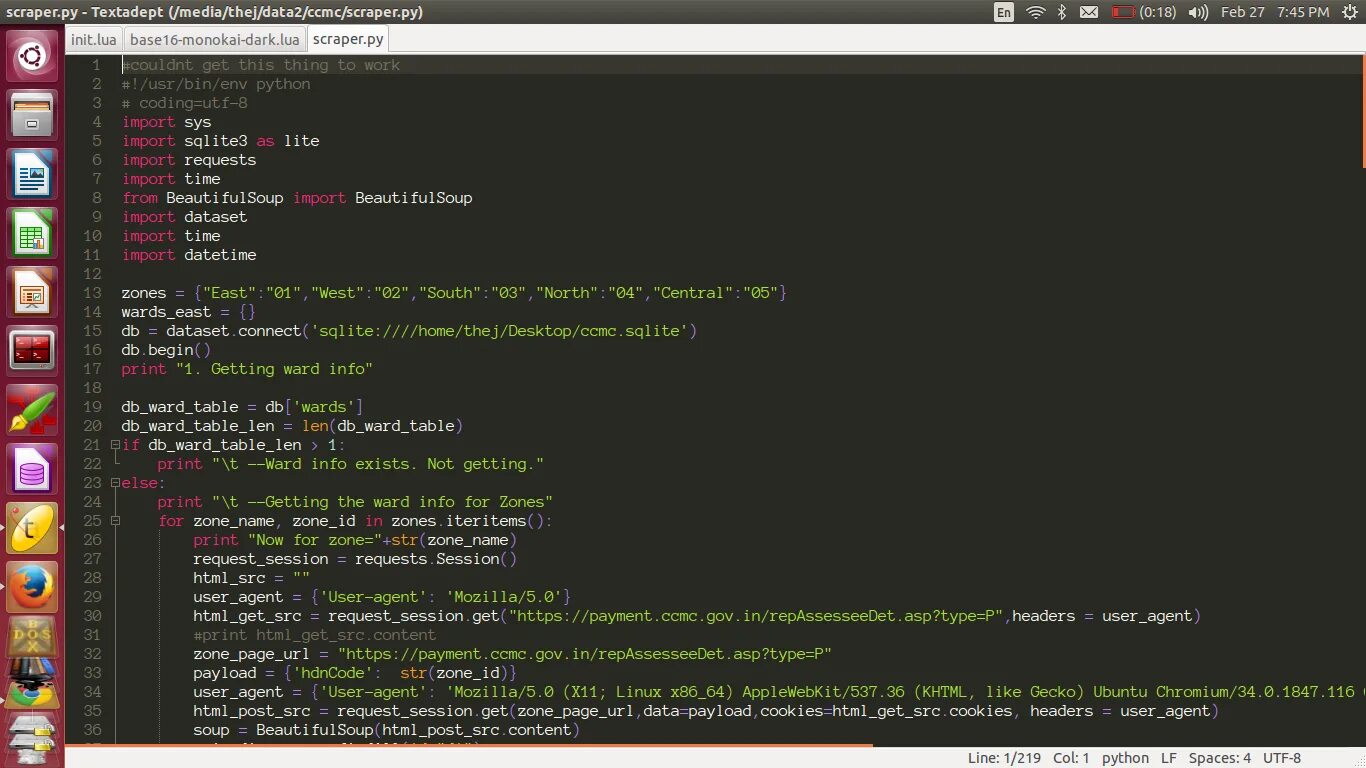Click on 'zones.iteritems()' in the for loop
1366x768 pixels.
(468, 521)
